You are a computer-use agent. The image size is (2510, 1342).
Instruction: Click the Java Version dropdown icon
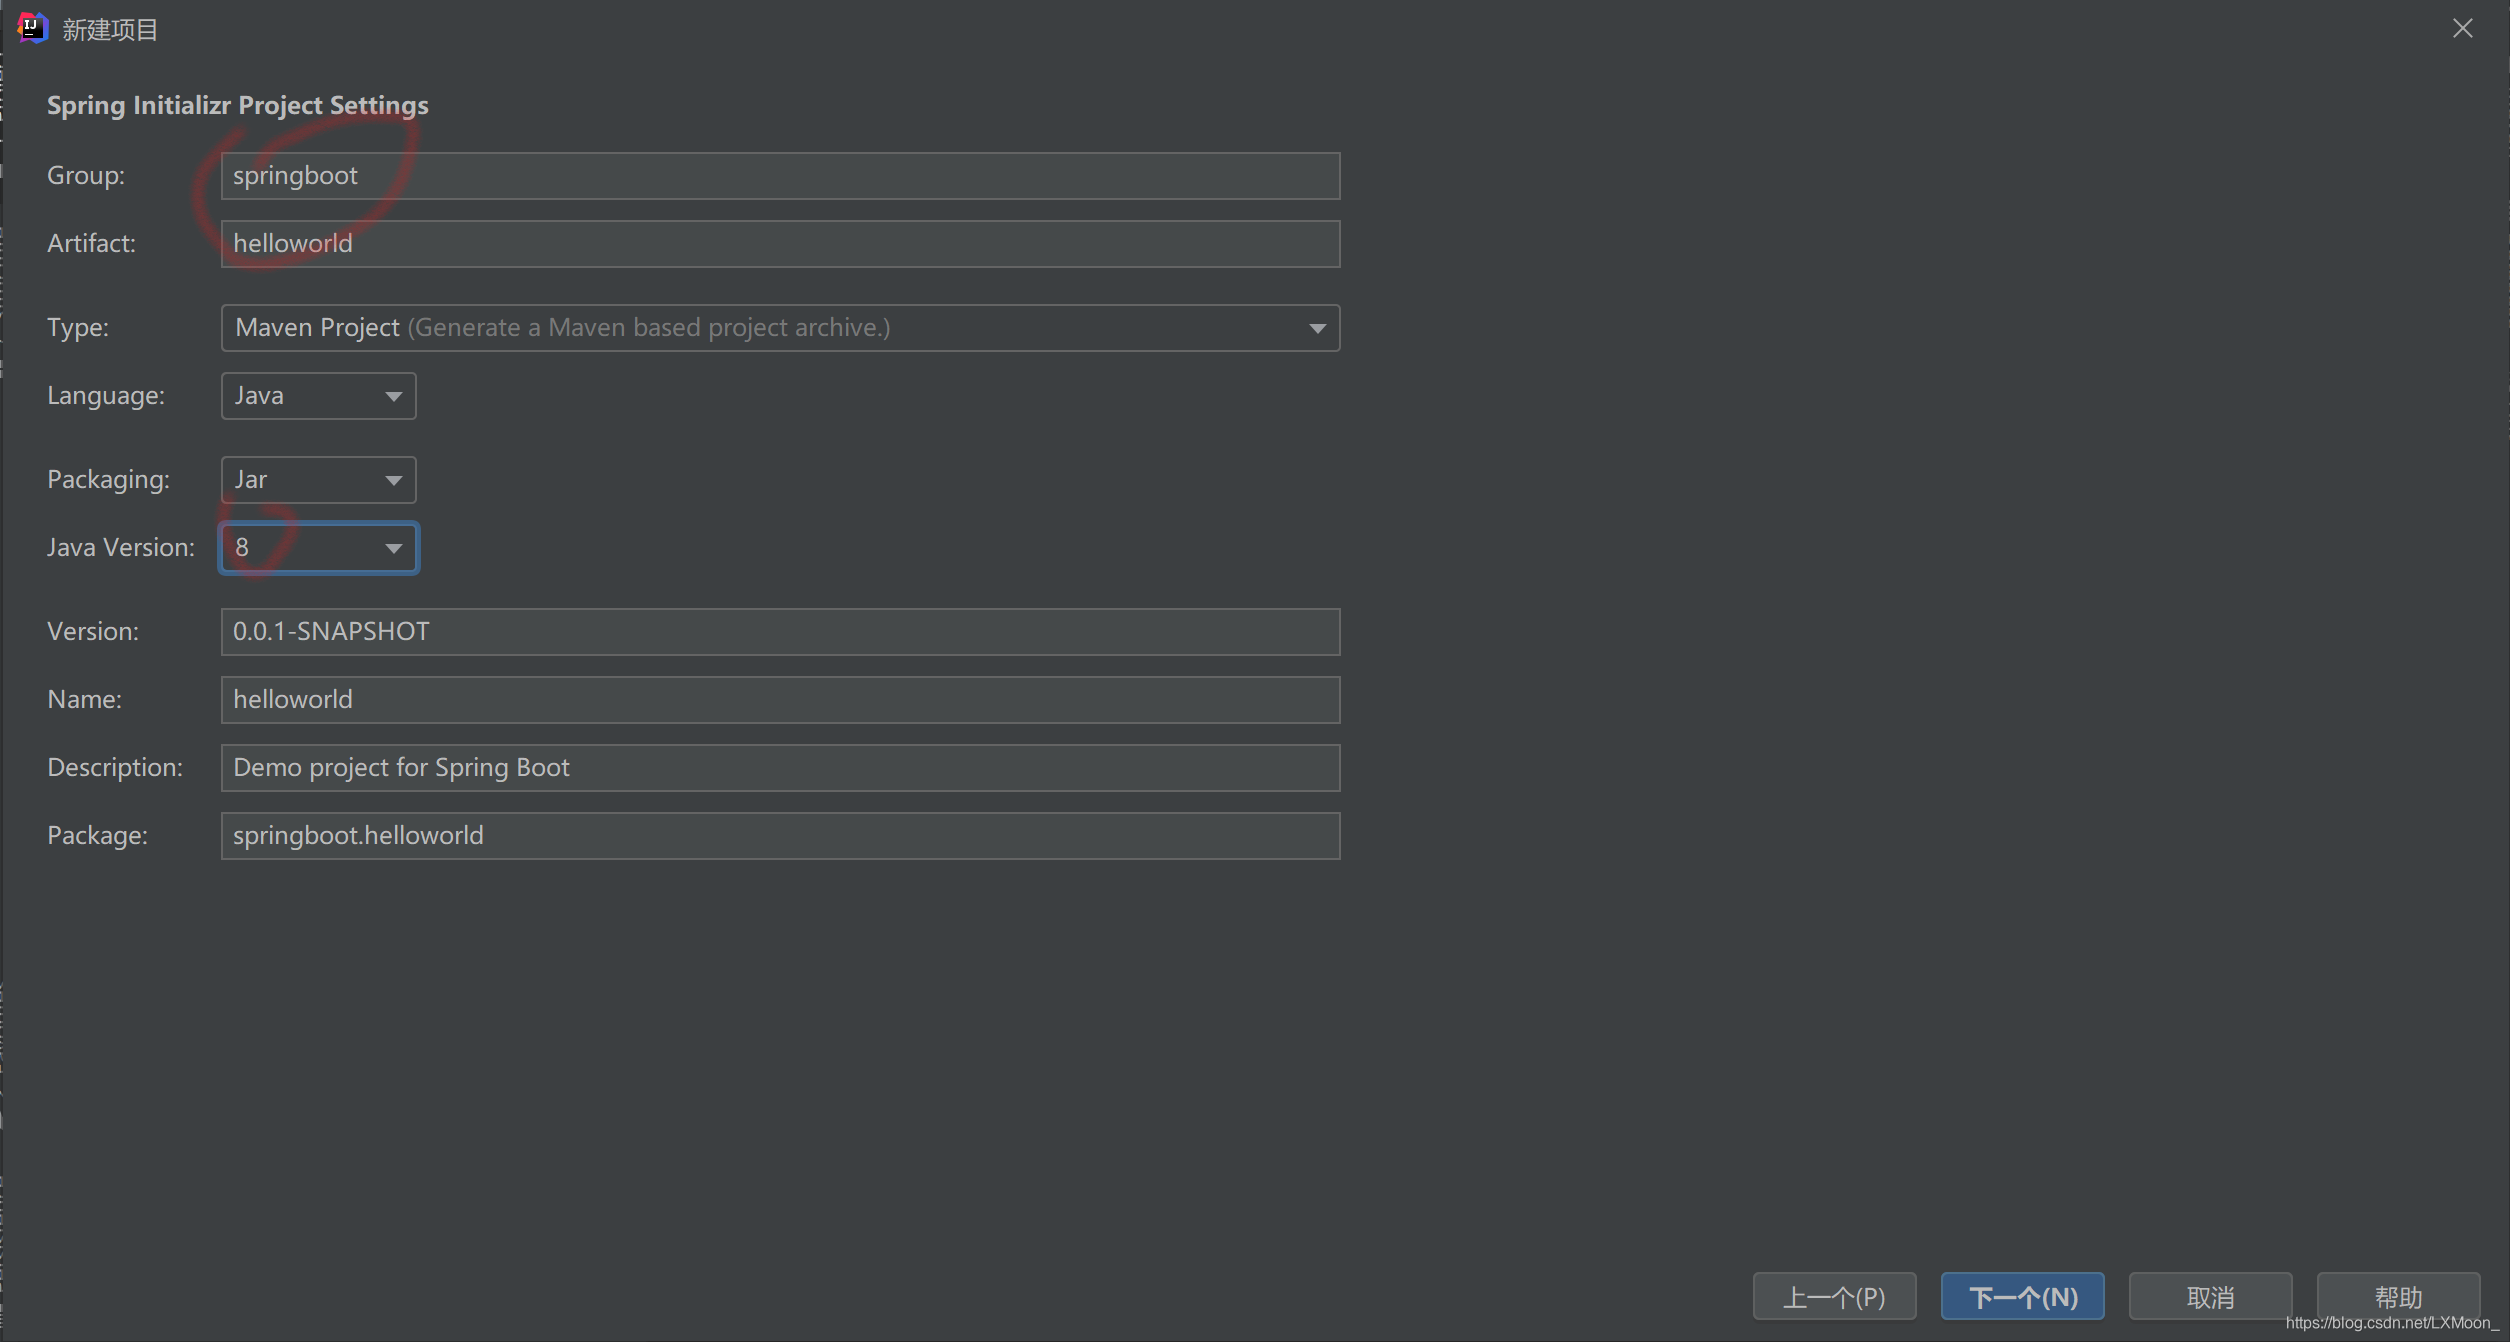tap(393, 546)
